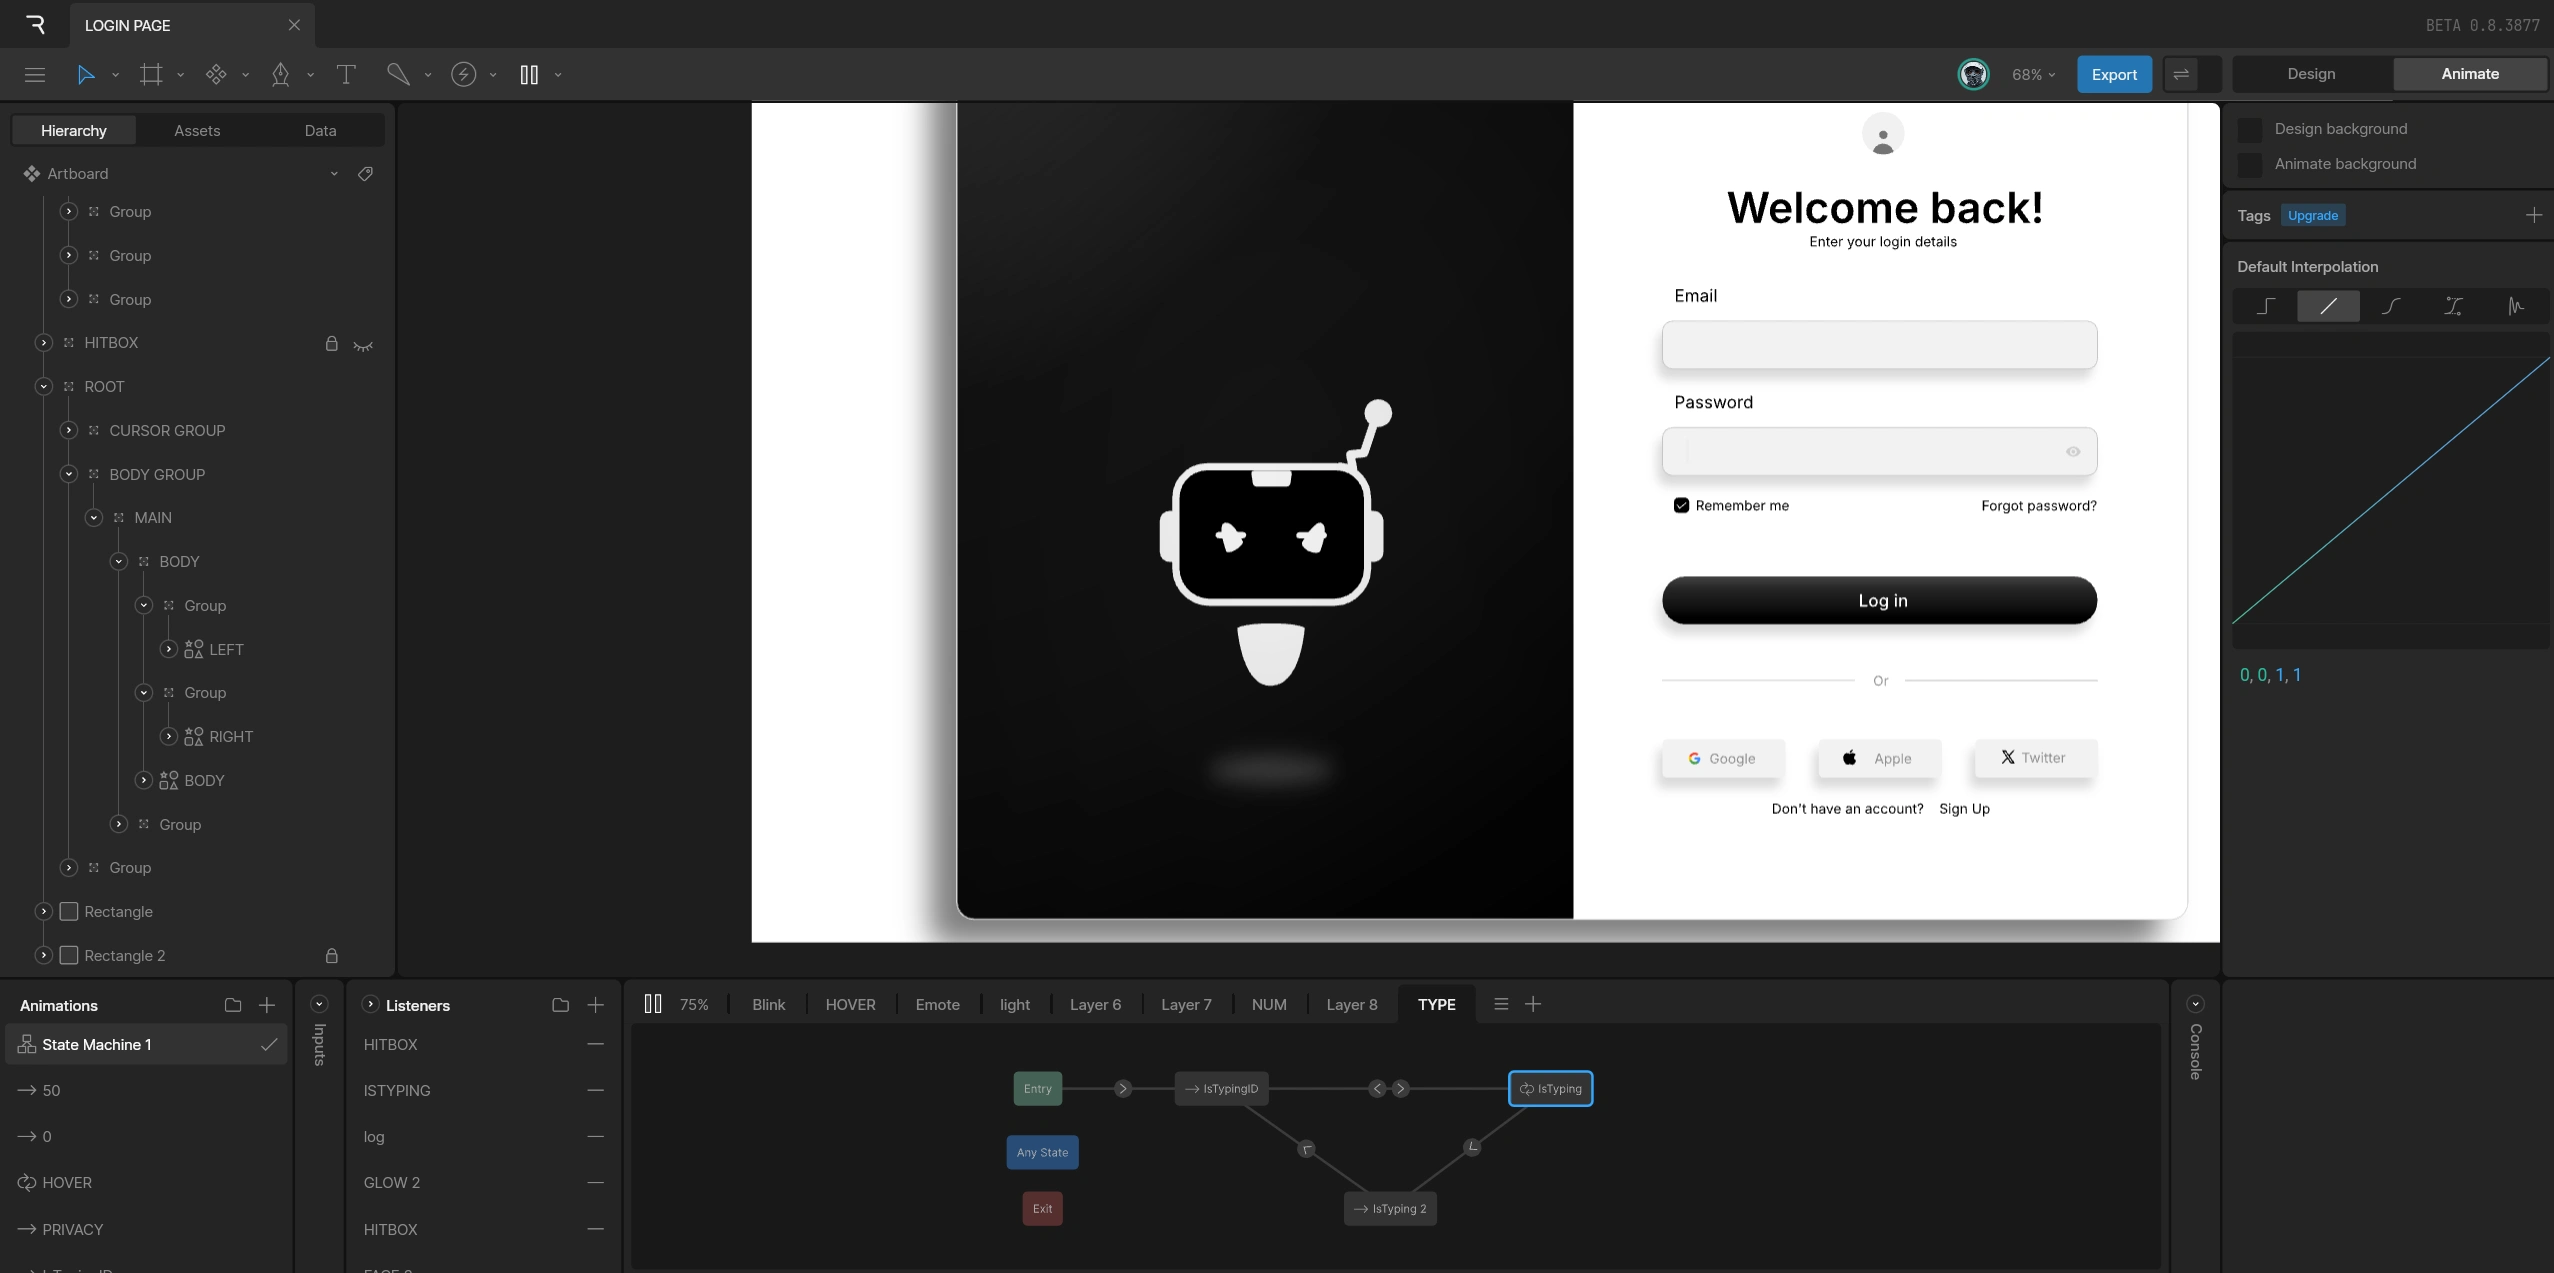Collapse the ROOT group in hierarchy
This screenshot has width=2554, height=1273.
point(44,387)
